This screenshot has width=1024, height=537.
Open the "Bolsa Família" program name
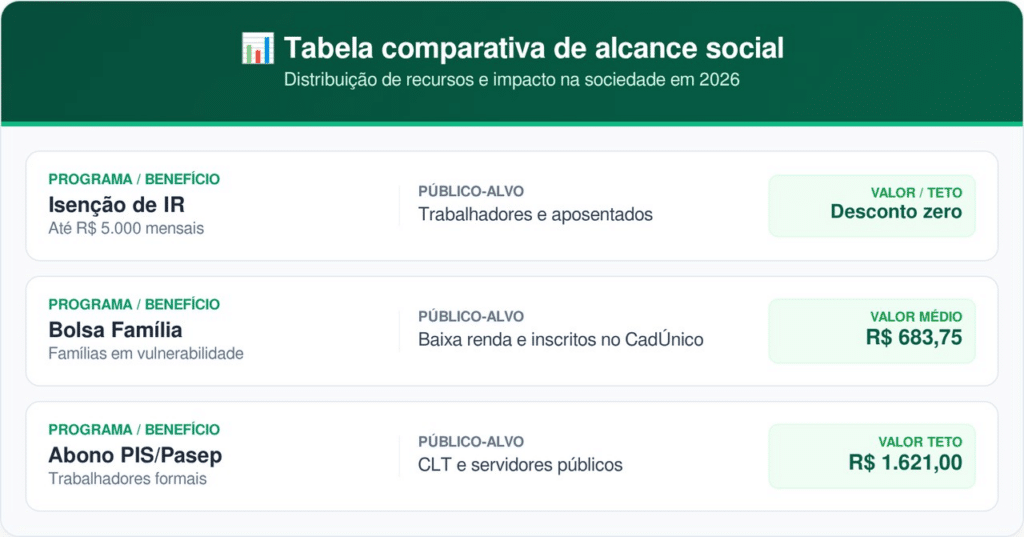pos(115,330)
